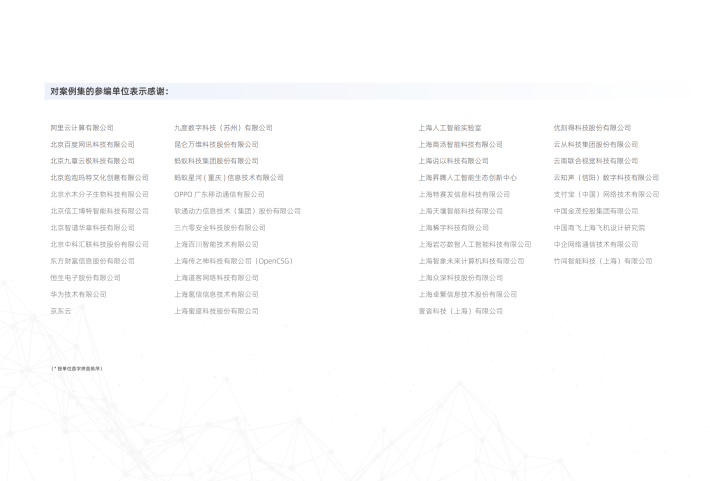Click 竹间智能科技（上海）有限公司
710x481 pixels.
pos(603,261)
